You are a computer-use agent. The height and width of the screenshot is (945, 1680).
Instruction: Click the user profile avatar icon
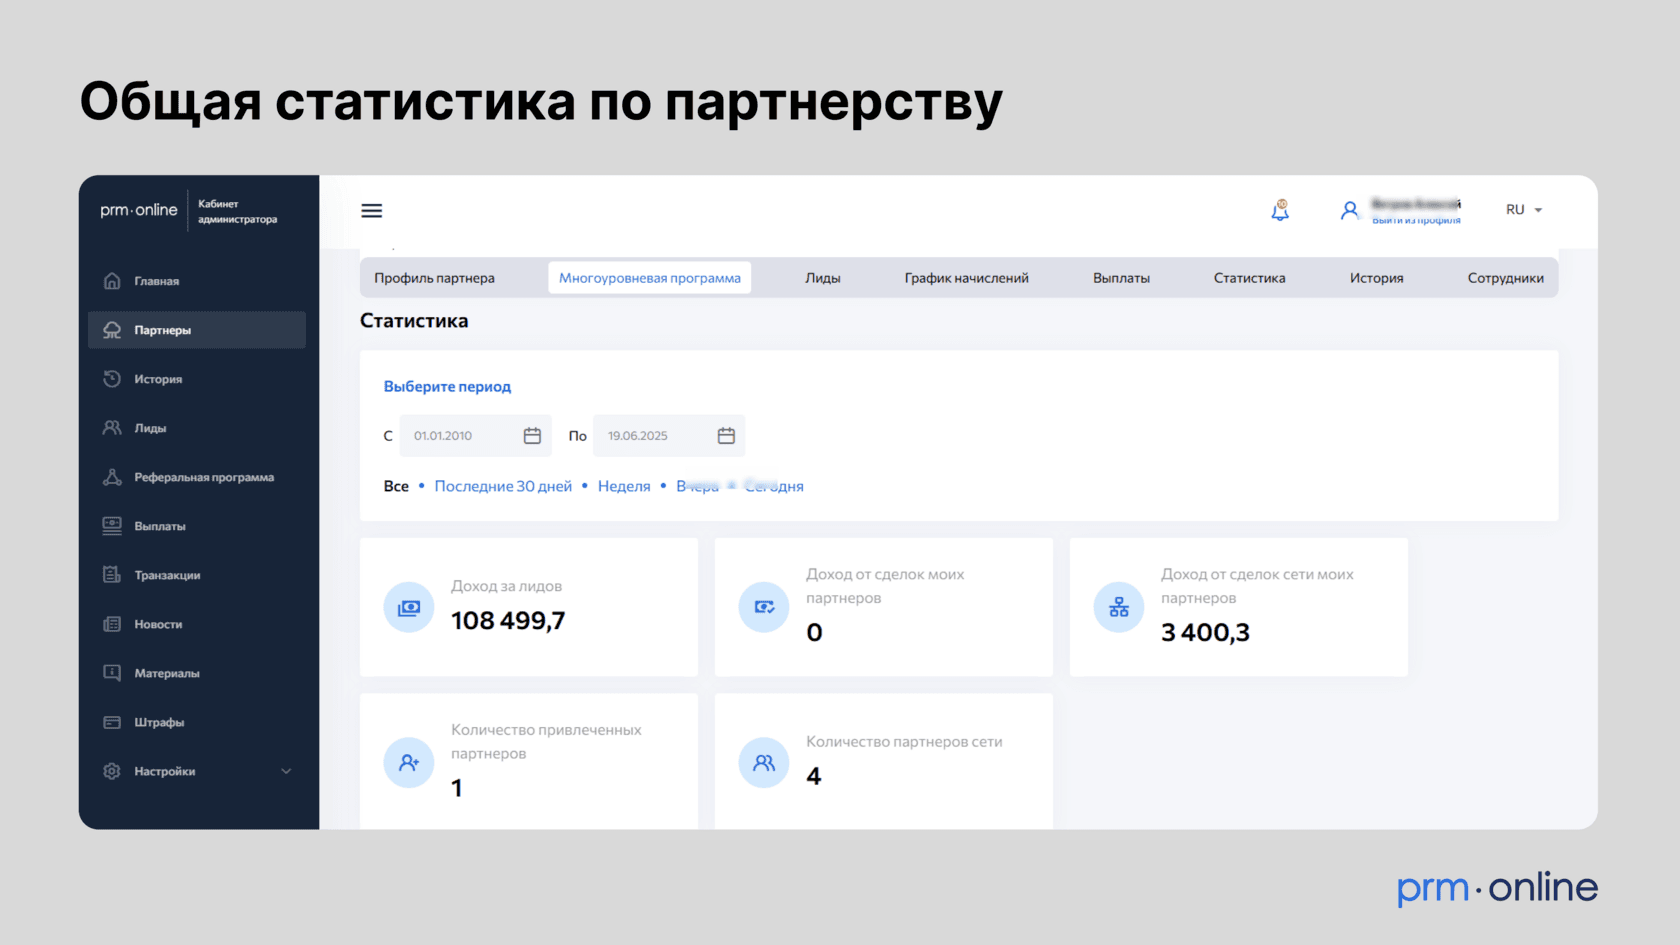tap(1350, 210)
